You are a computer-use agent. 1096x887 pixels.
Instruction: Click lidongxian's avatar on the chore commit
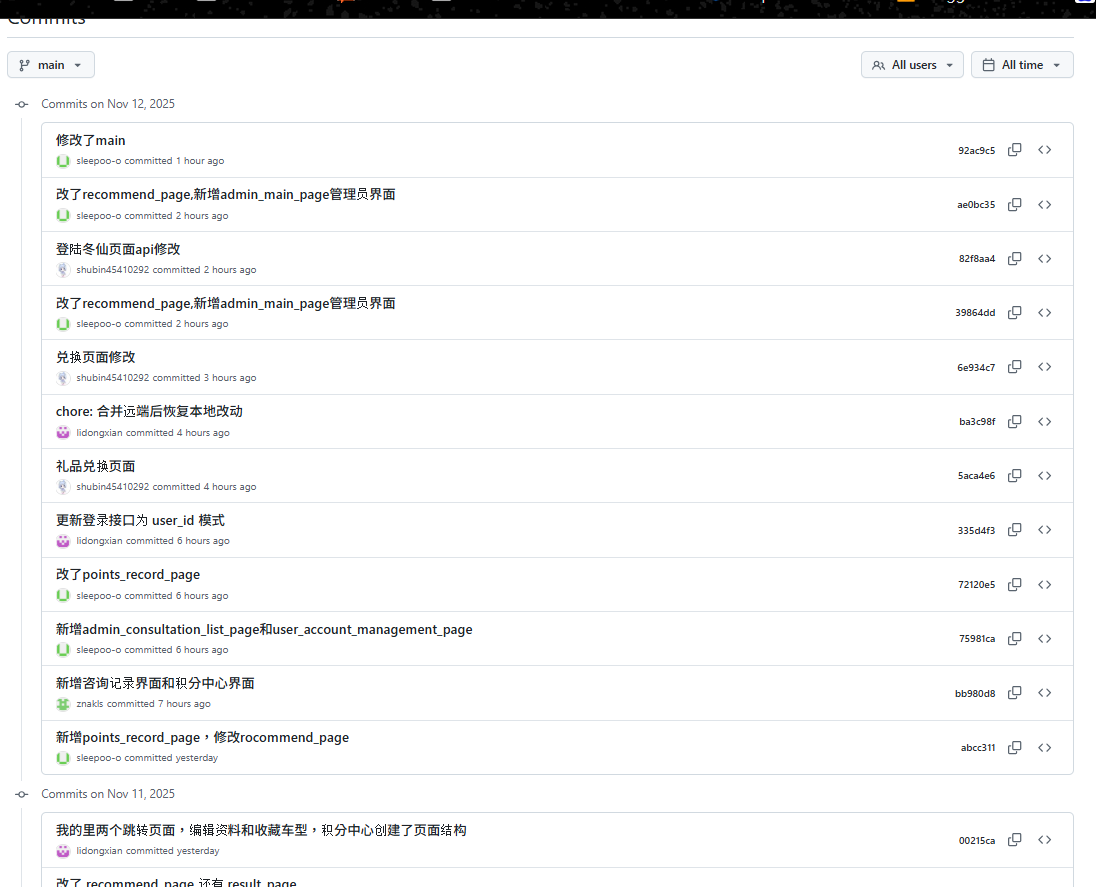click(62, 432)
